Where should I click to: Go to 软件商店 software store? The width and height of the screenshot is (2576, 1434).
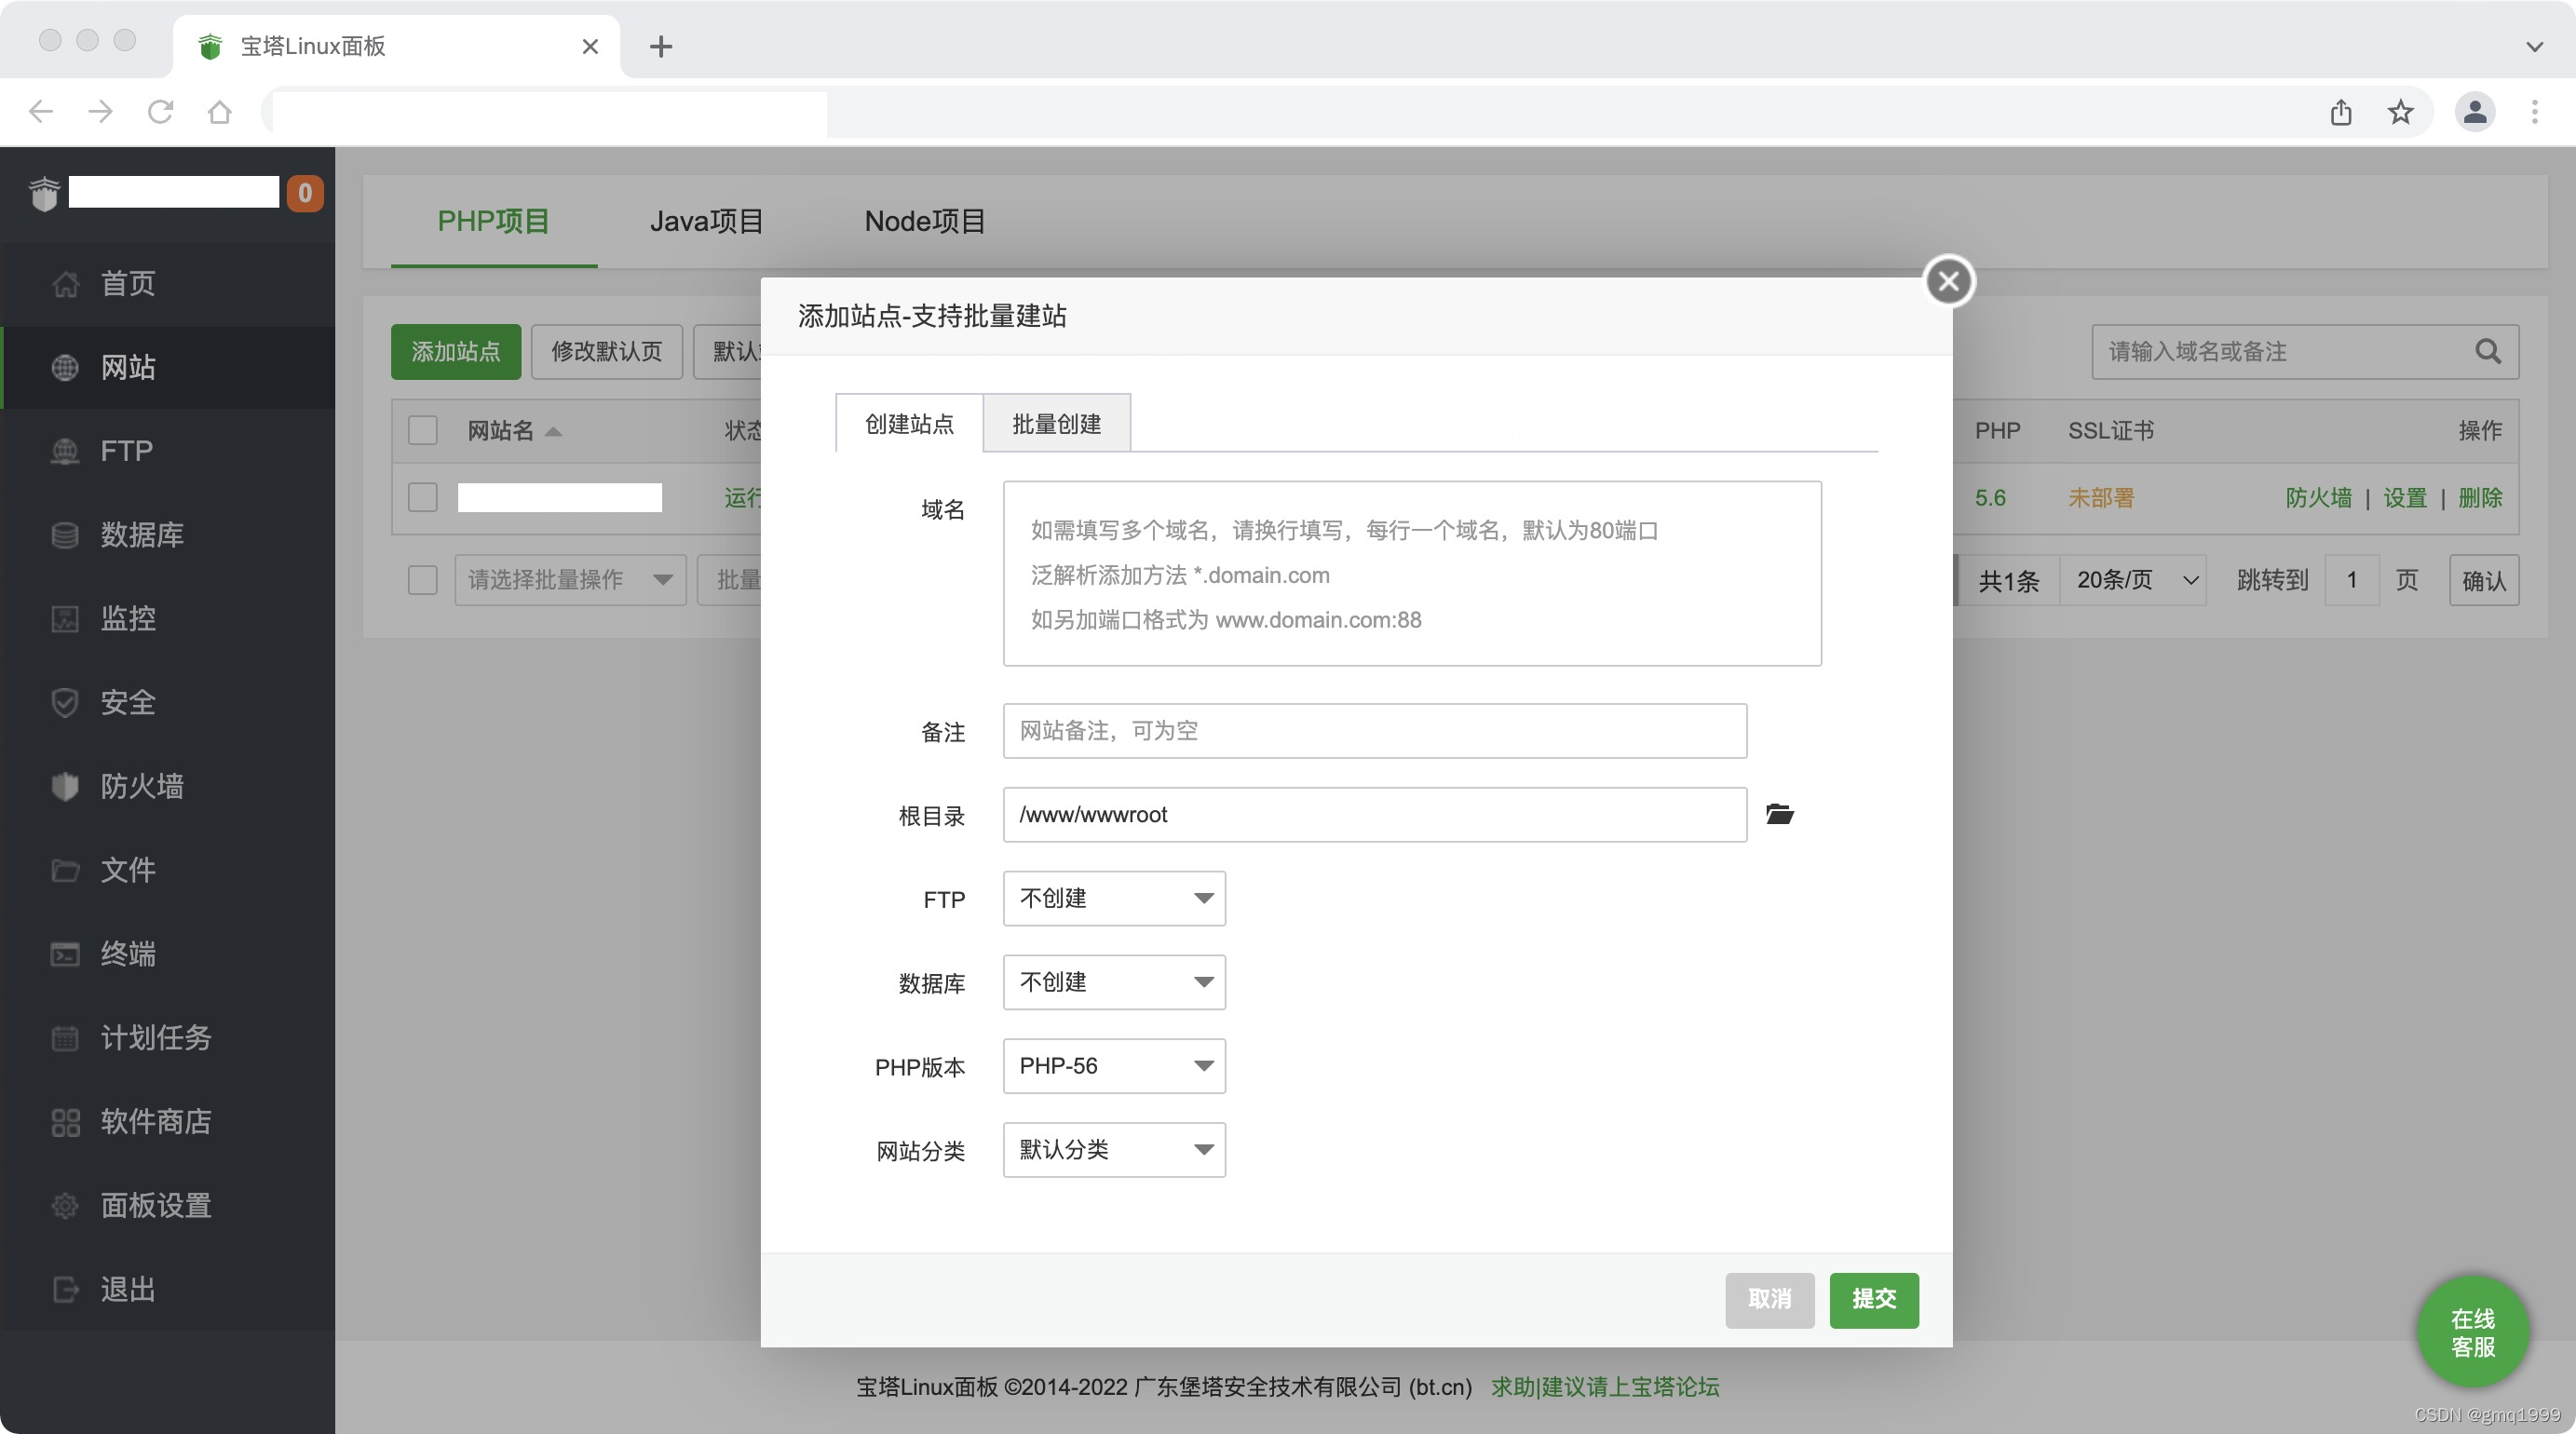coord(155,1121)
